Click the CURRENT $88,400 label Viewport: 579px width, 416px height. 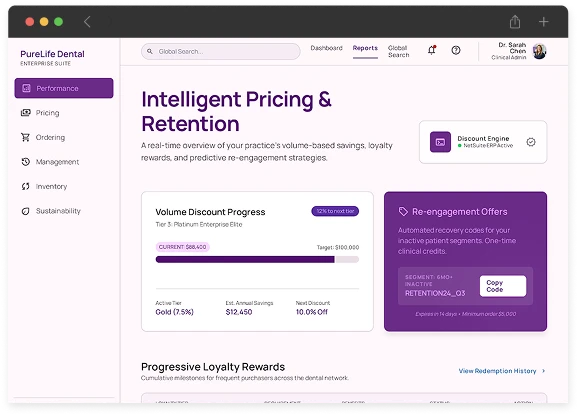click(x=182, y=247)
